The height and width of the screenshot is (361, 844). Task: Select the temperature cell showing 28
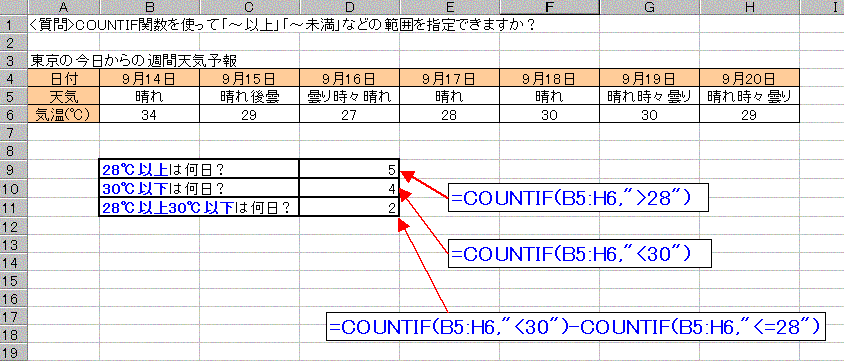point(449,114)
